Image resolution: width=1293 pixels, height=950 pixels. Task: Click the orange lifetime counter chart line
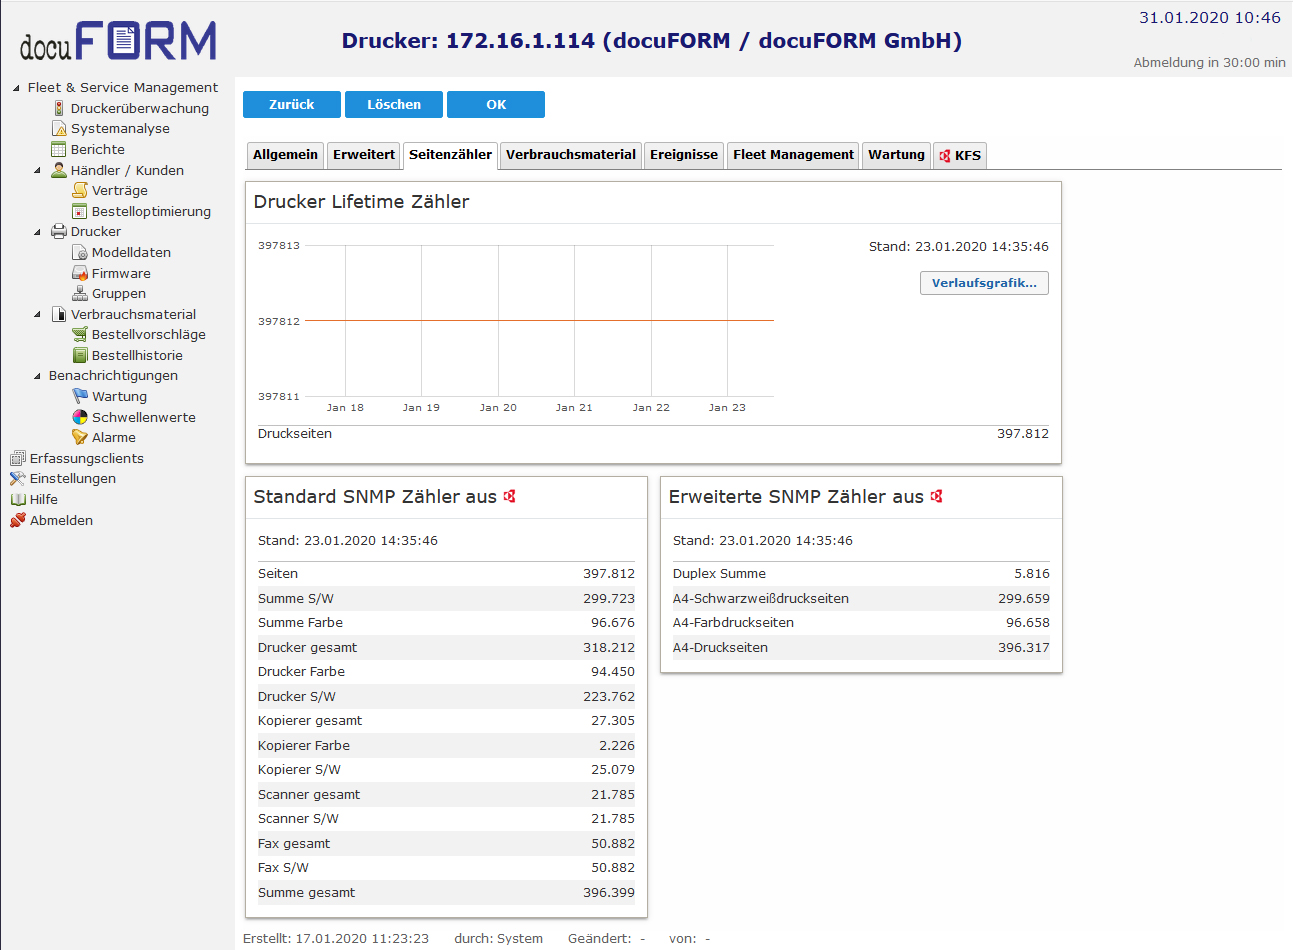(540, 320)
